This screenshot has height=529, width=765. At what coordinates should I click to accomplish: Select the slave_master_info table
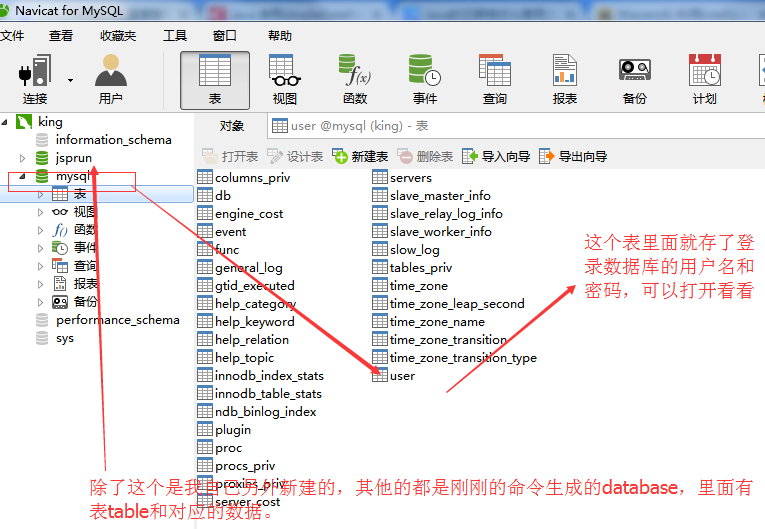point(431,196)
